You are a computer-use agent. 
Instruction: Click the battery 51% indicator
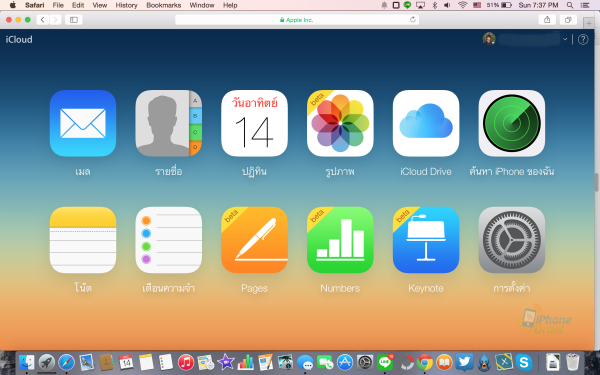499,5
